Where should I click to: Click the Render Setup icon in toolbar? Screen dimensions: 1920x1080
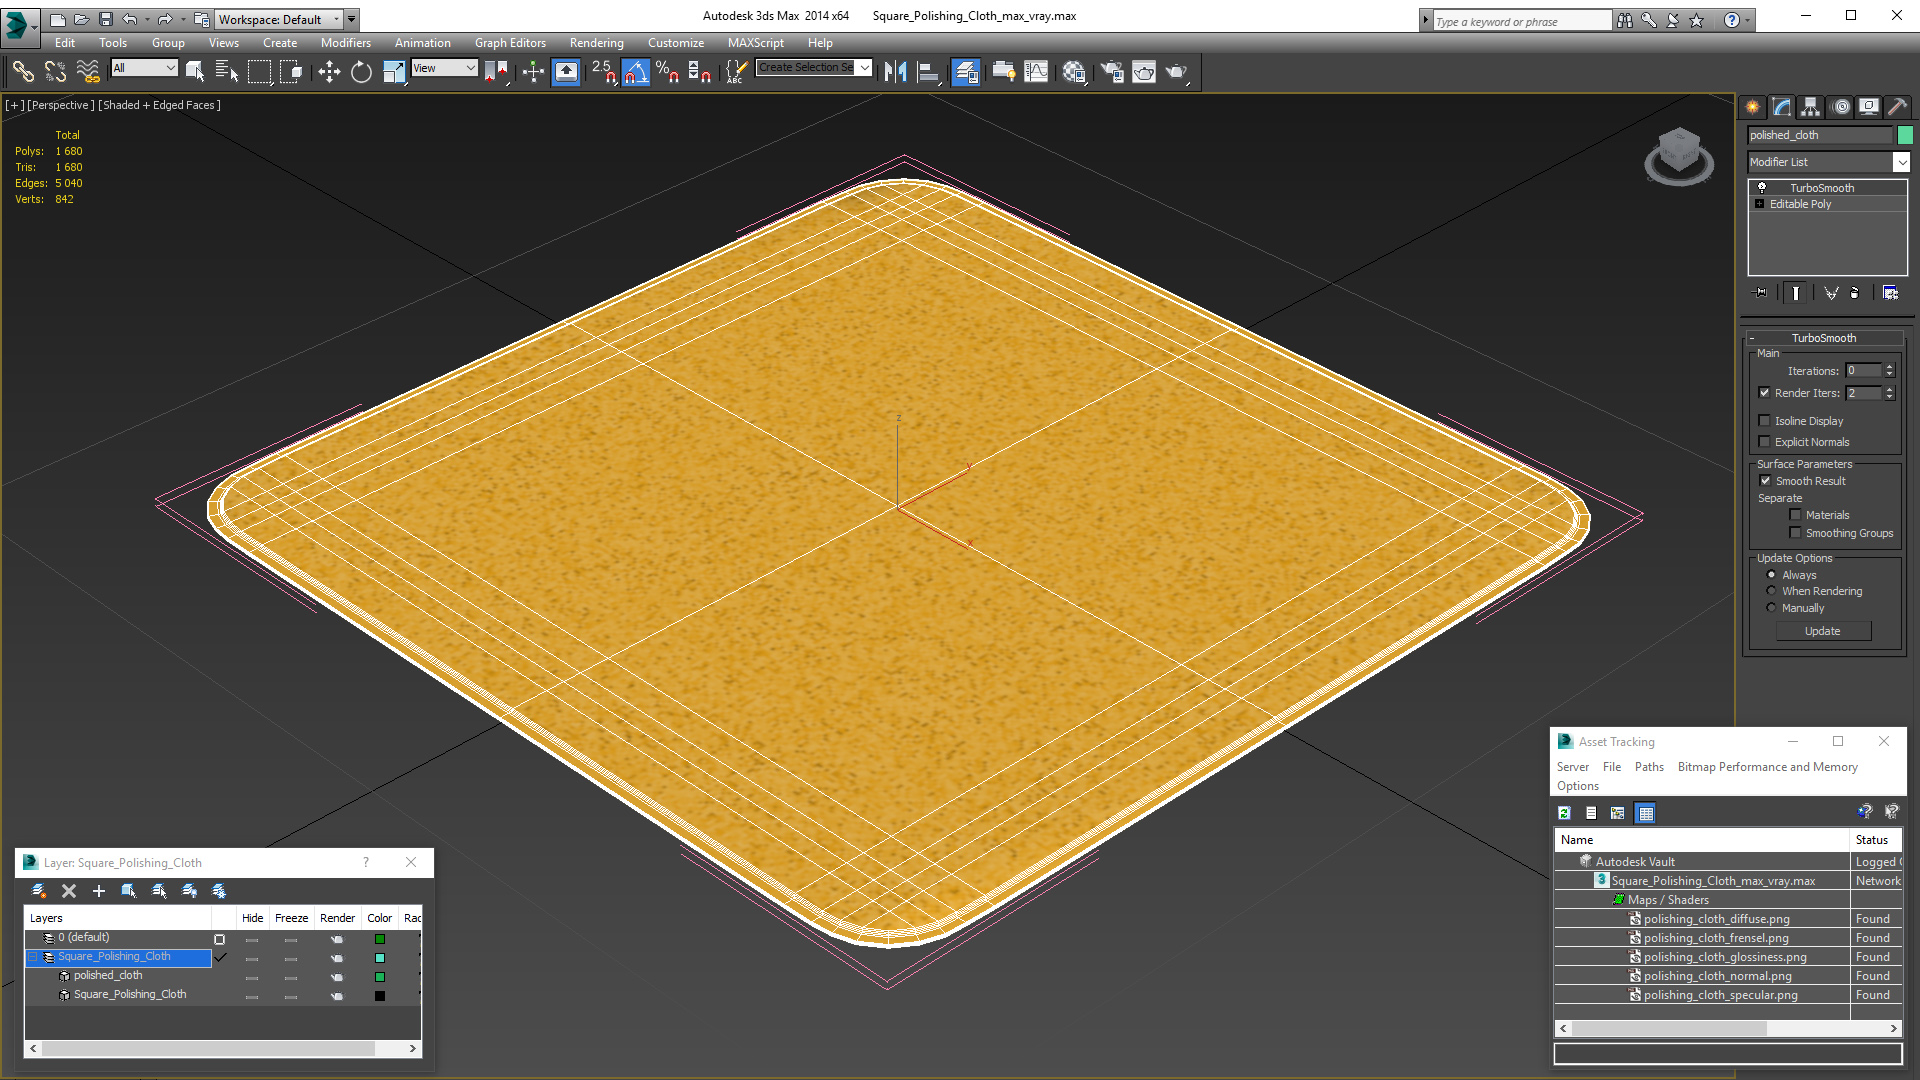point(1113,71)
